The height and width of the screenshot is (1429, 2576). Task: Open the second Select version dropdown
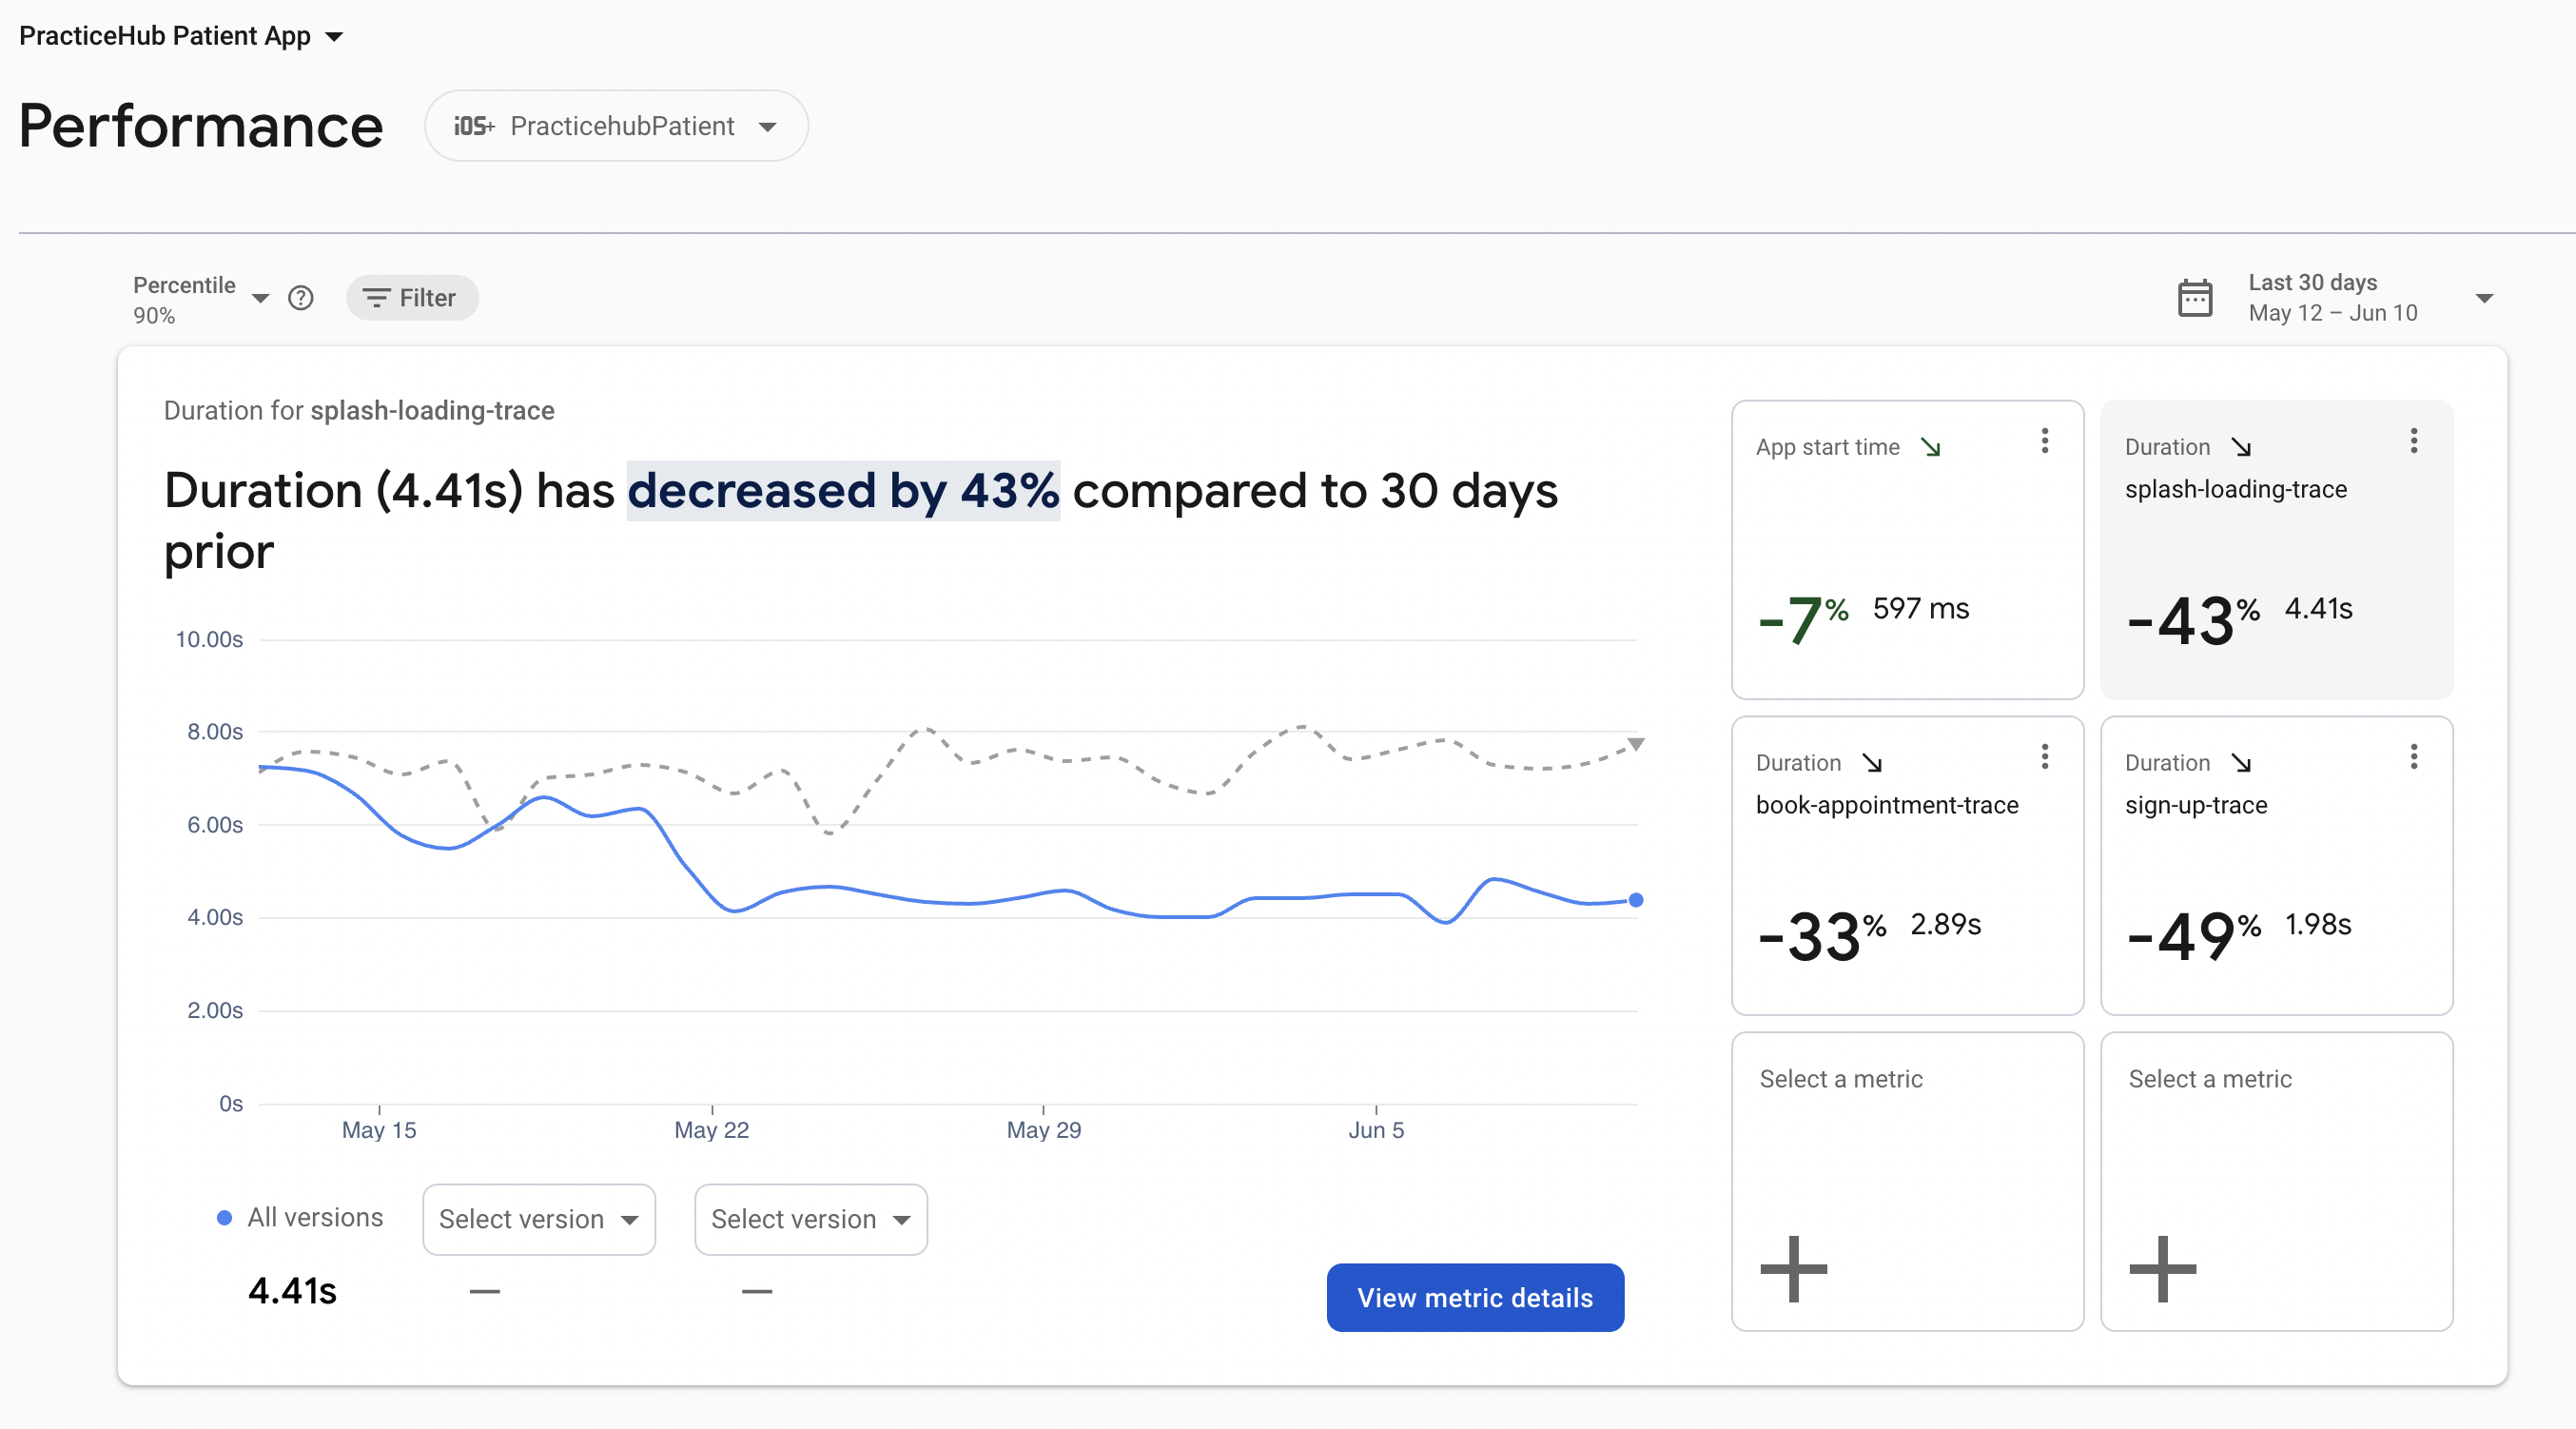pyautogui.click(x=811, y=1219)
